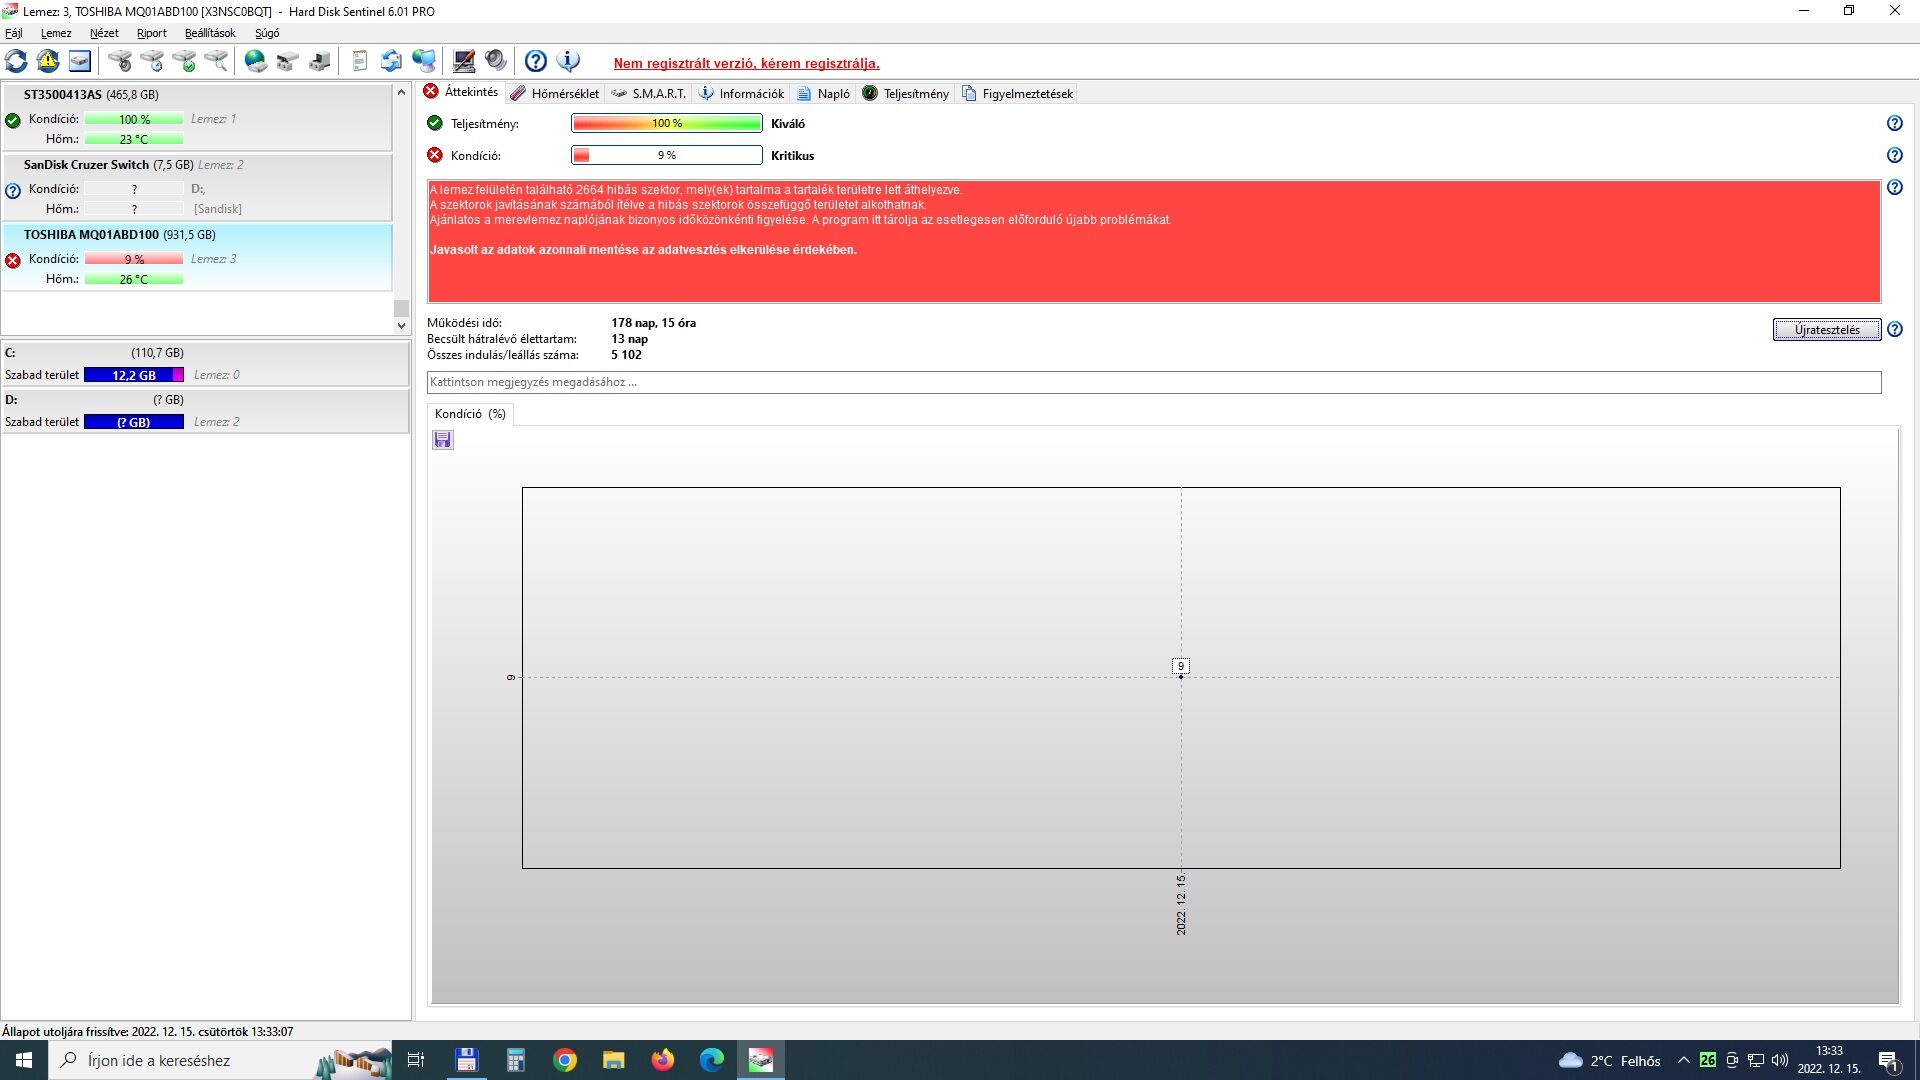Image resolution: width=1920 pixels, height=1080 pixels.
Task: Select the Kondíció (%) graph tab
Action: [470, 414]
